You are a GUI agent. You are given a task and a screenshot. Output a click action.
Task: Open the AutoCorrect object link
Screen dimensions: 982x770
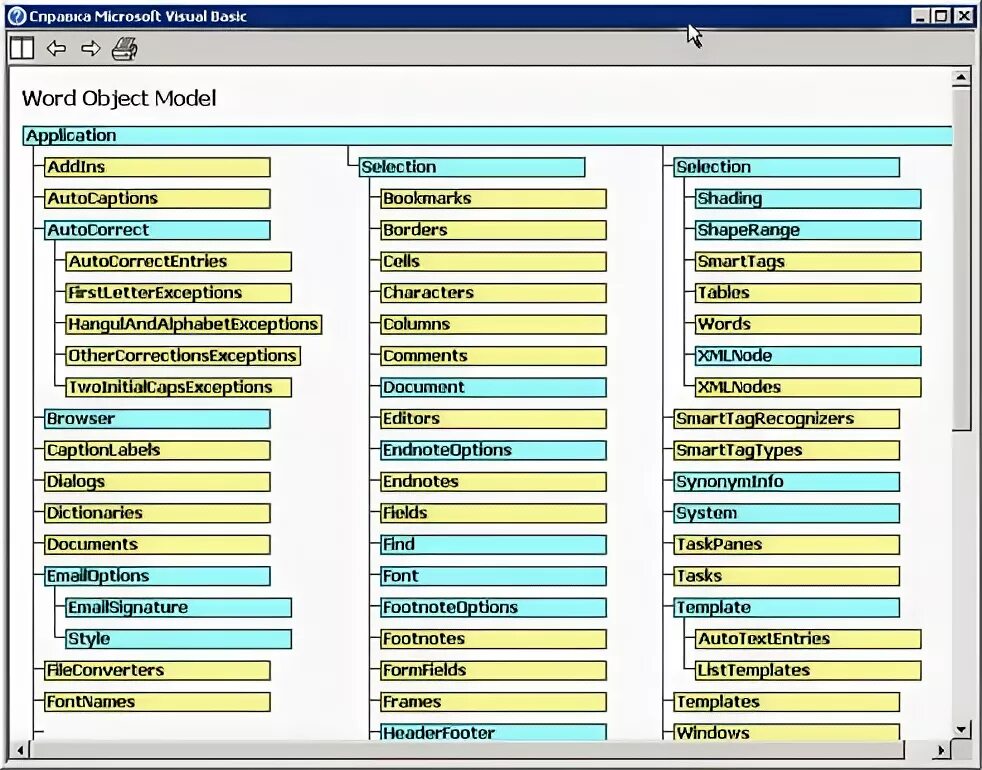[157, 230]
